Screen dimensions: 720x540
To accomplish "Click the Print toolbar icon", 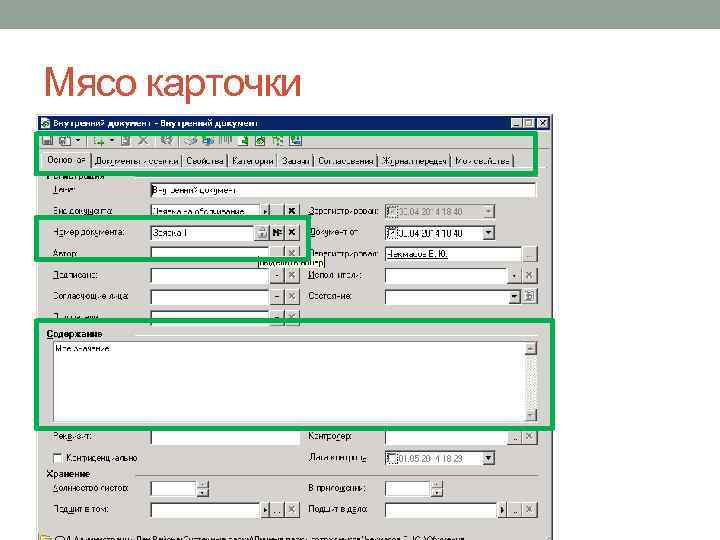I will click(x=65, y=141).
